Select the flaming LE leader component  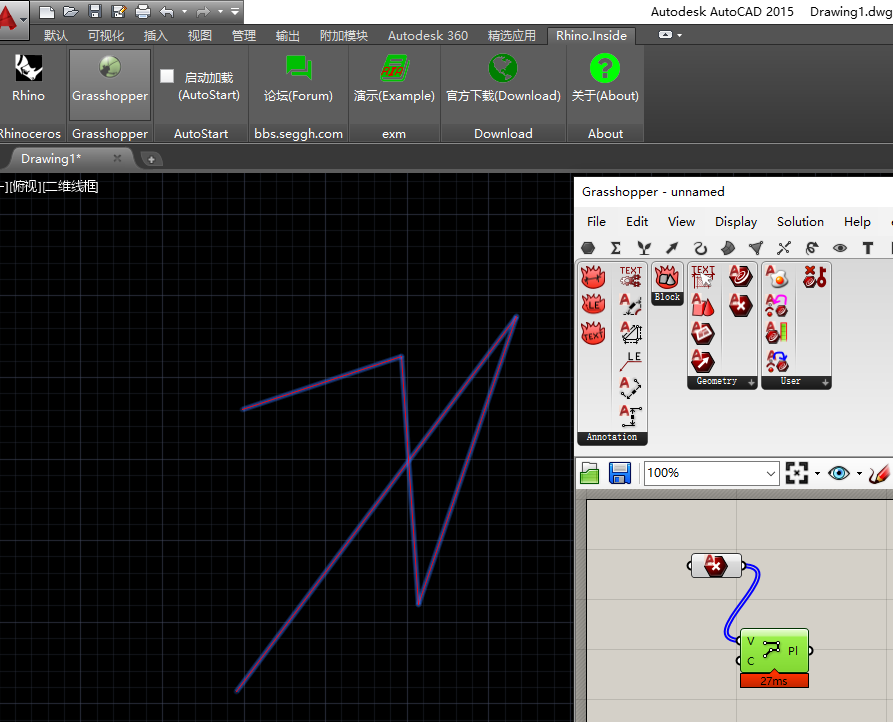coord(593,305)
